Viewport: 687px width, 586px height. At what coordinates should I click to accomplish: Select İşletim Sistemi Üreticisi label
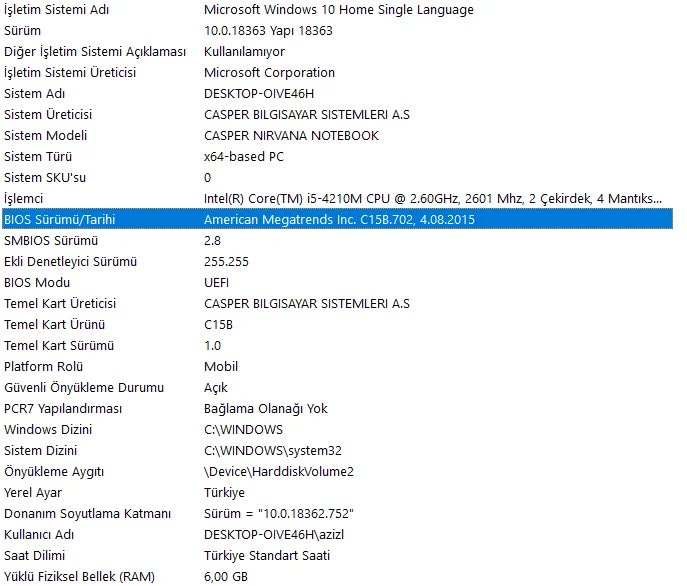coord(70,73)
